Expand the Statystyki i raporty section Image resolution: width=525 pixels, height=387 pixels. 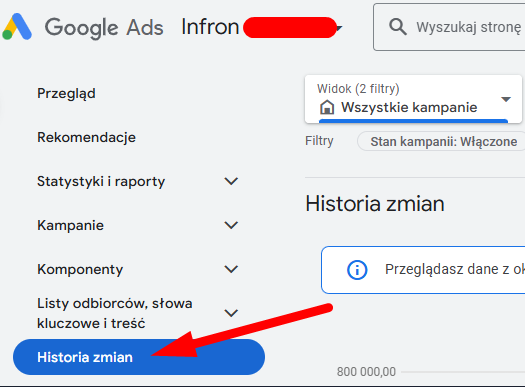coord(231,181)
